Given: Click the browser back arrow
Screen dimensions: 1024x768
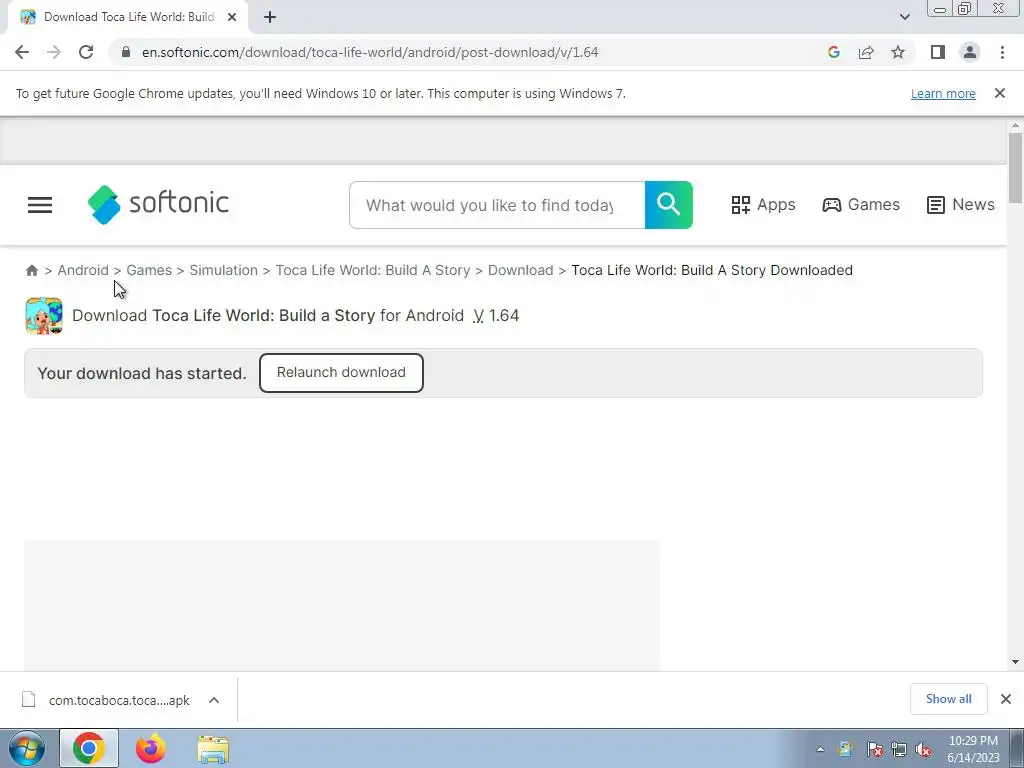Looking at the screenshot, I should coord(22,52).
